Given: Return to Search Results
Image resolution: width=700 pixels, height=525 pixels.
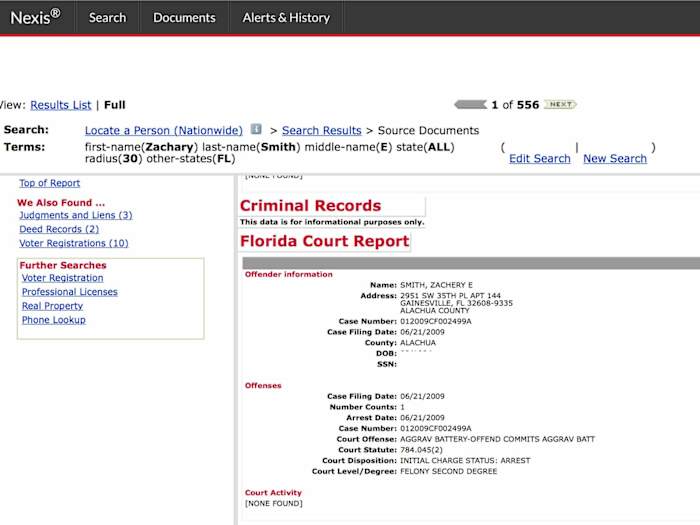Looking at the screenshot, I should point(321,130).
